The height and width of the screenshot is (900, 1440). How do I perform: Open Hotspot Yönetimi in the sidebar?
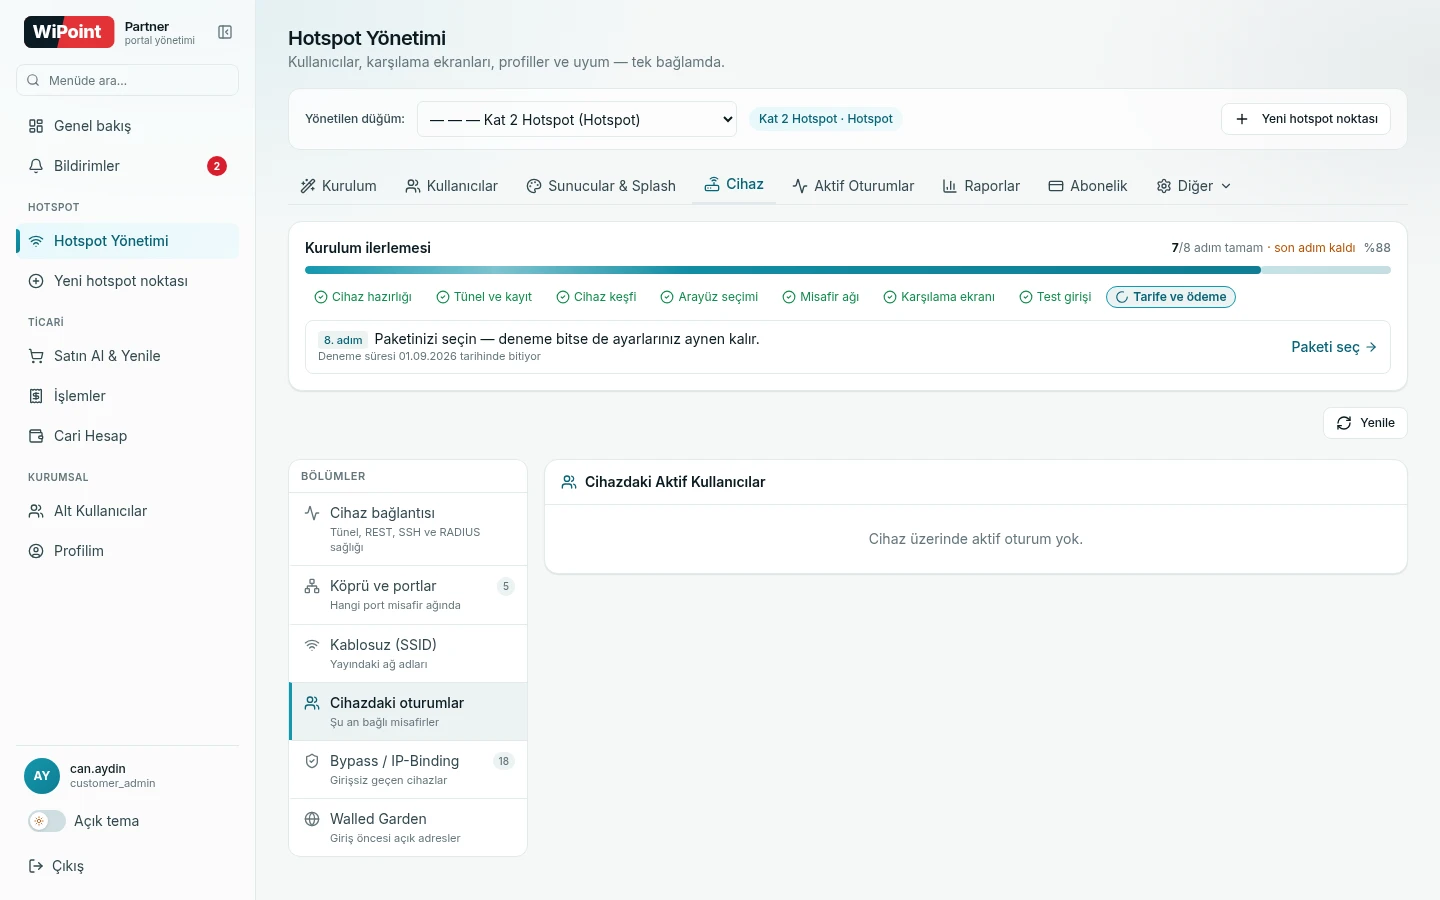coord(127,241)
